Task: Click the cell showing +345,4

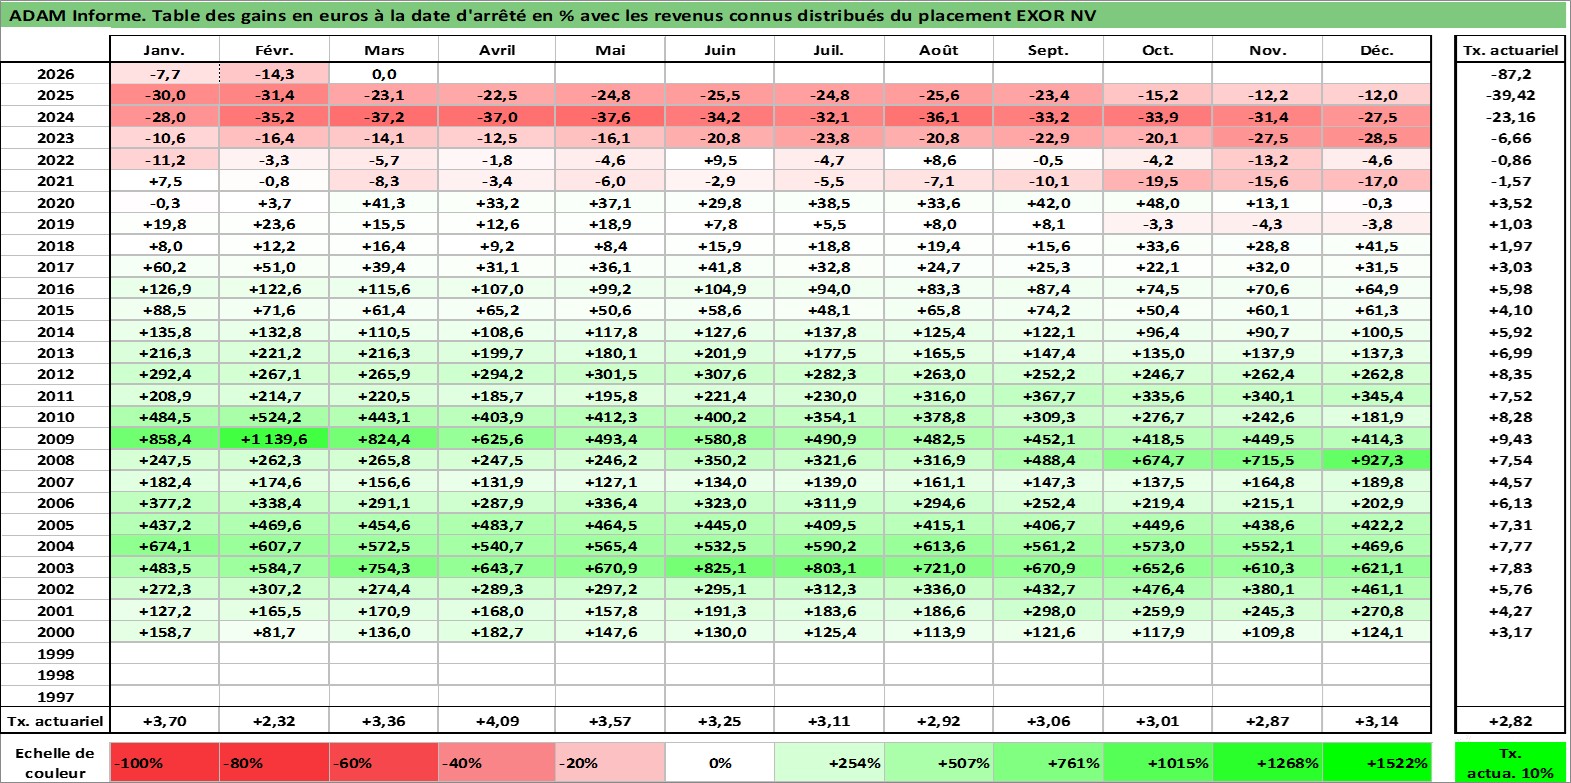Action: tap(1376, 396)
